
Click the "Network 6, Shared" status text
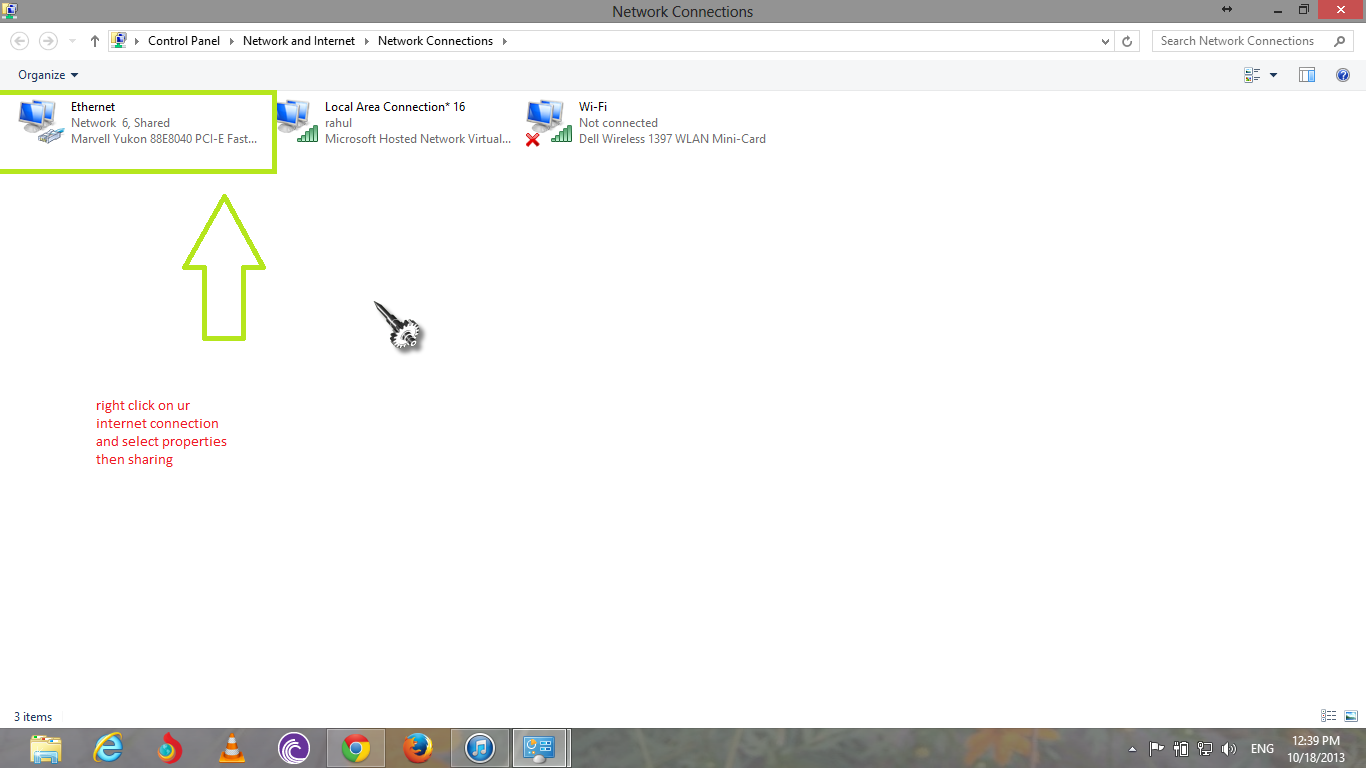point(120,123)
